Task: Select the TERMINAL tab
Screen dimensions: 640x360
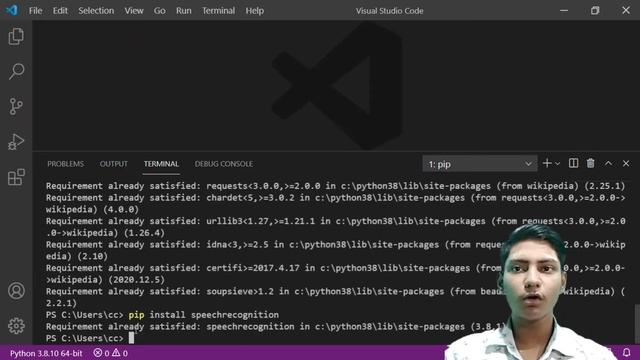Action: (161, 164)
